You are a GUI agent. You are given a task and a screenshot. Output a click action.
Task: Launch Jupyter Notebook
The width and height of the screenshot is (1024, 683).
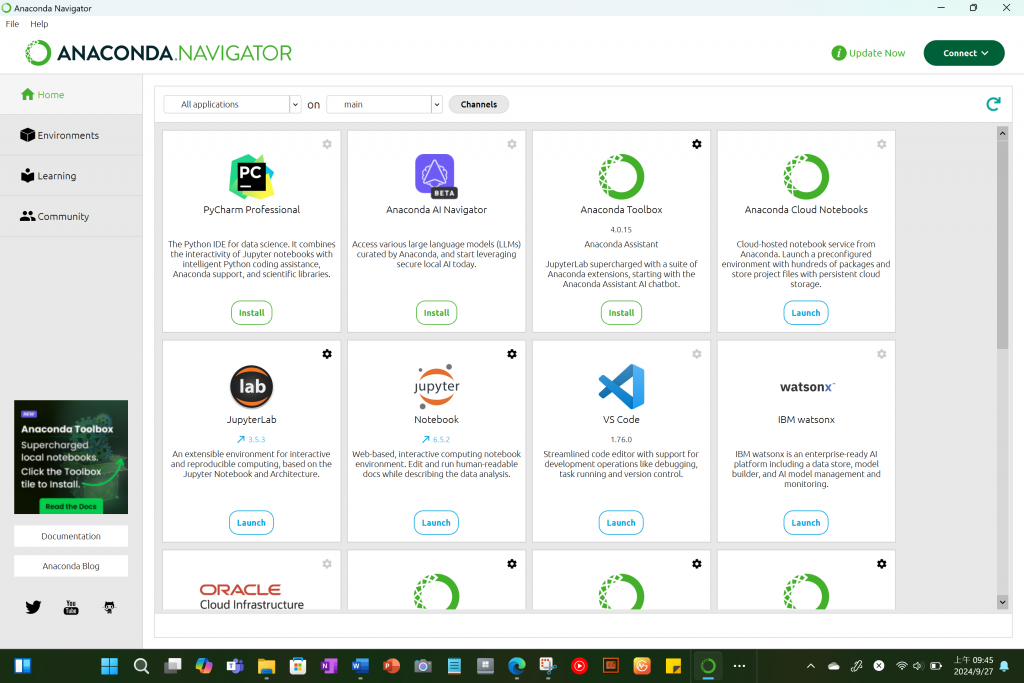(x=436, y=522)
